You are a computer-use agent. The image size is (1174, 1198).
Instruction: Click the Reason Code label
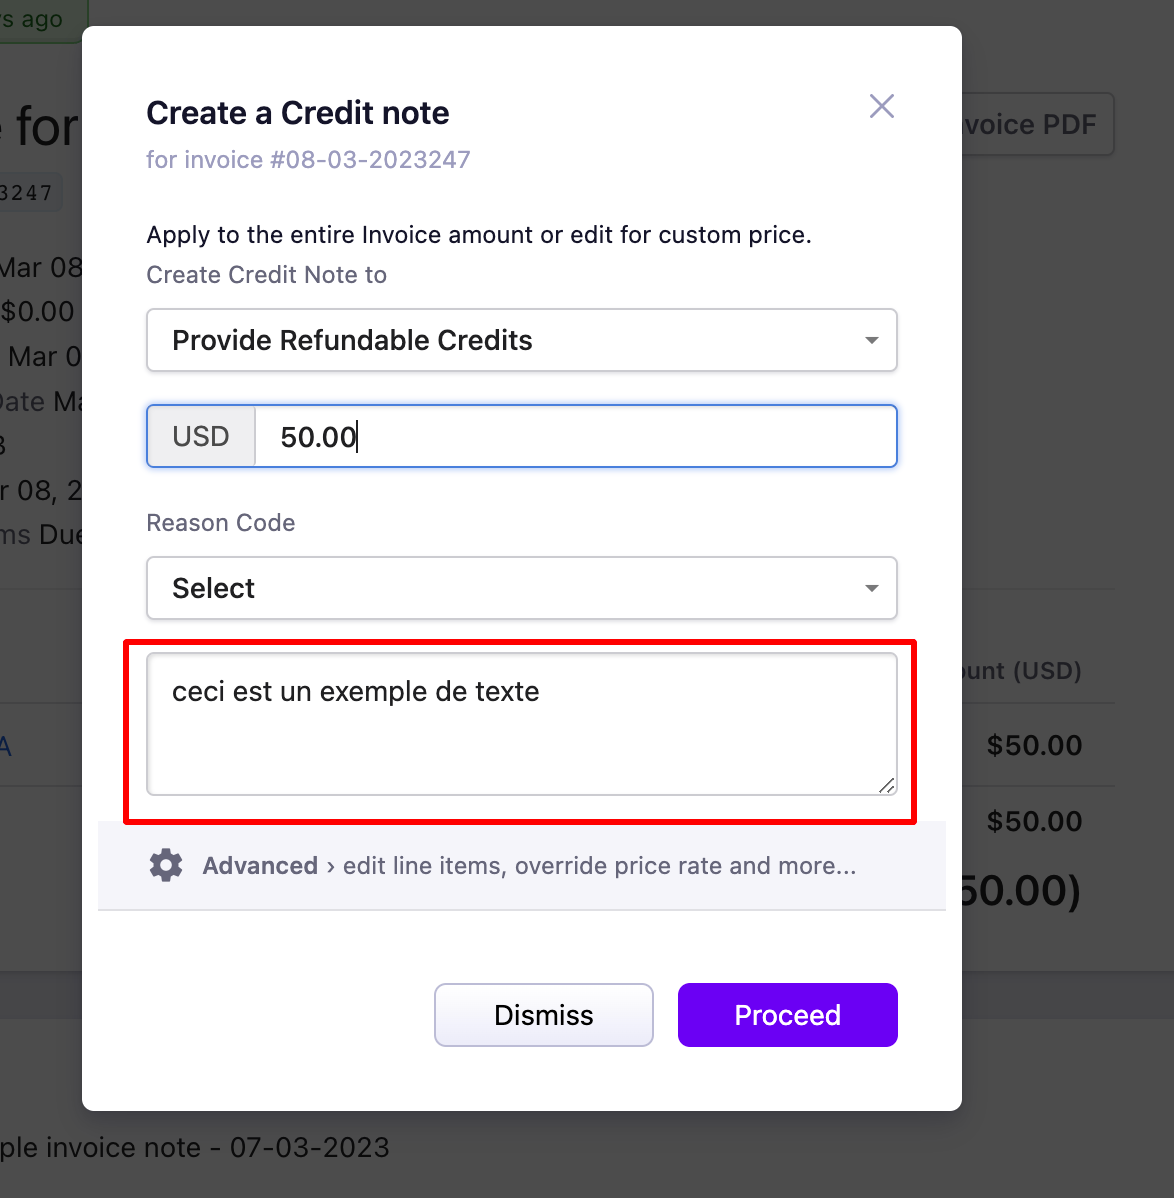221,523
